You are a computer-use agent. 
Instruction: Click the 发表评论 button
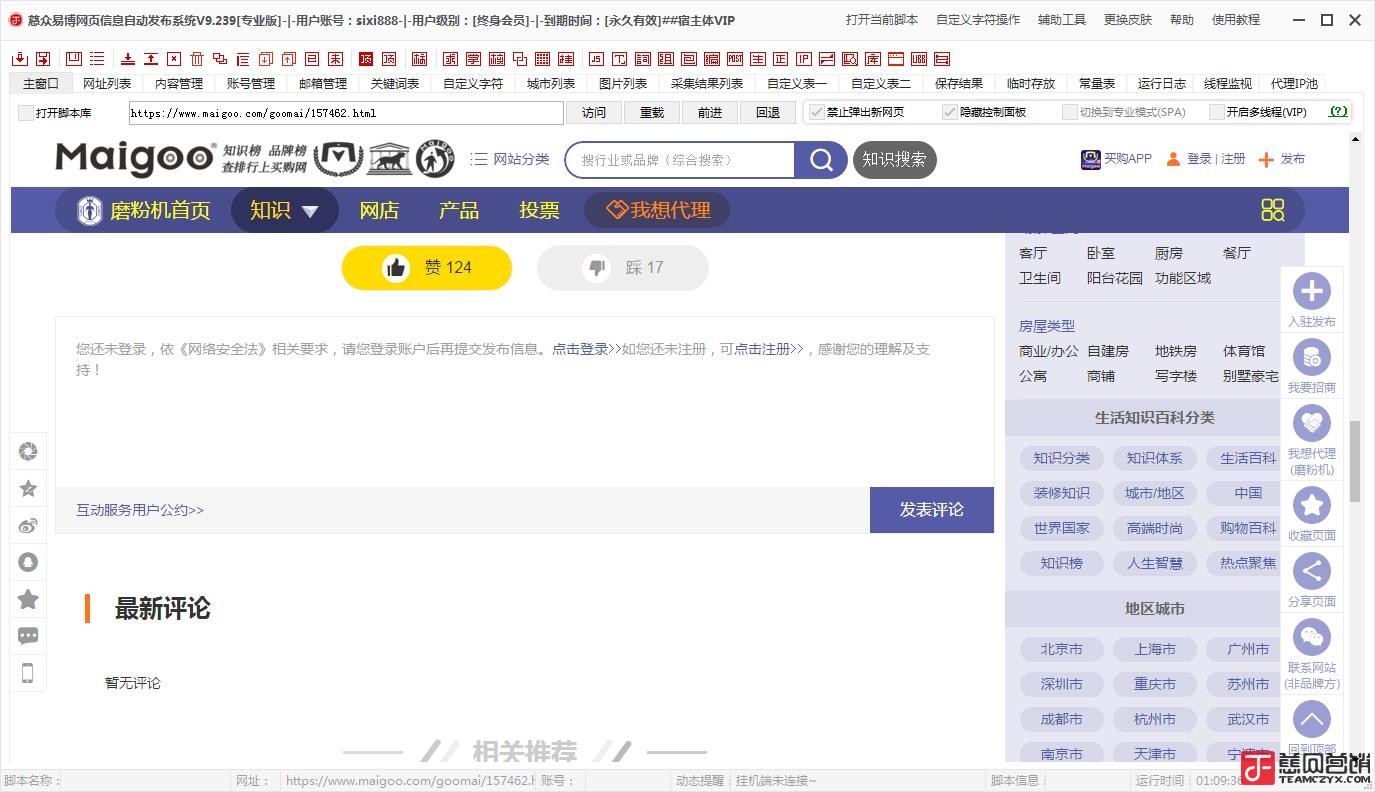(932, 510)
